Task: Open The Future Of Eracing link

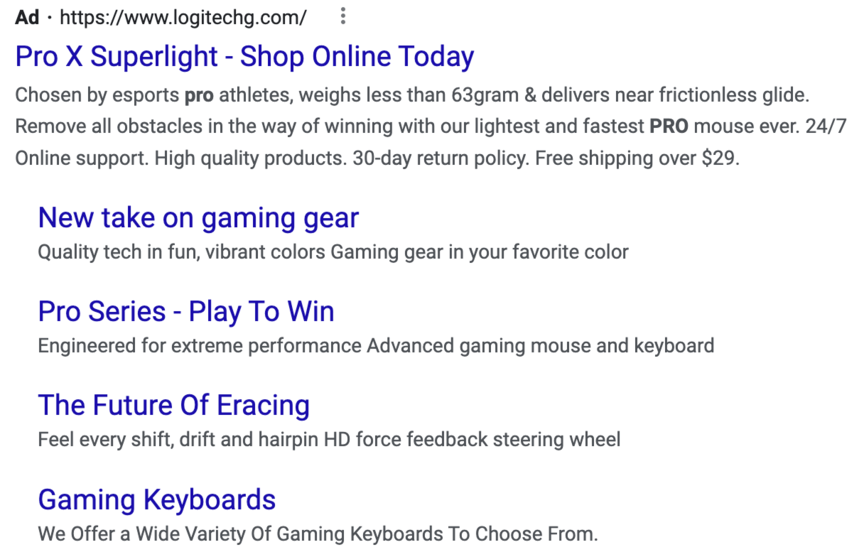Action: [x=174, y=406]
